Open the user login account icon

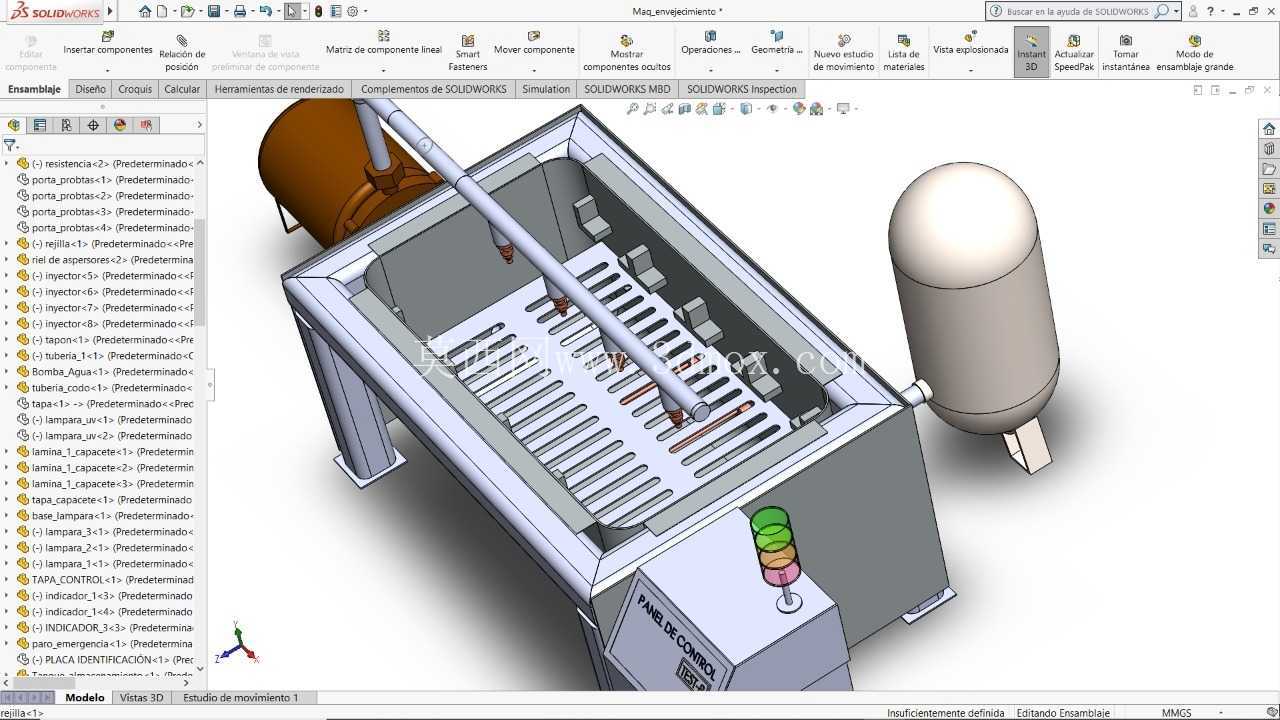pos(1192,11)
